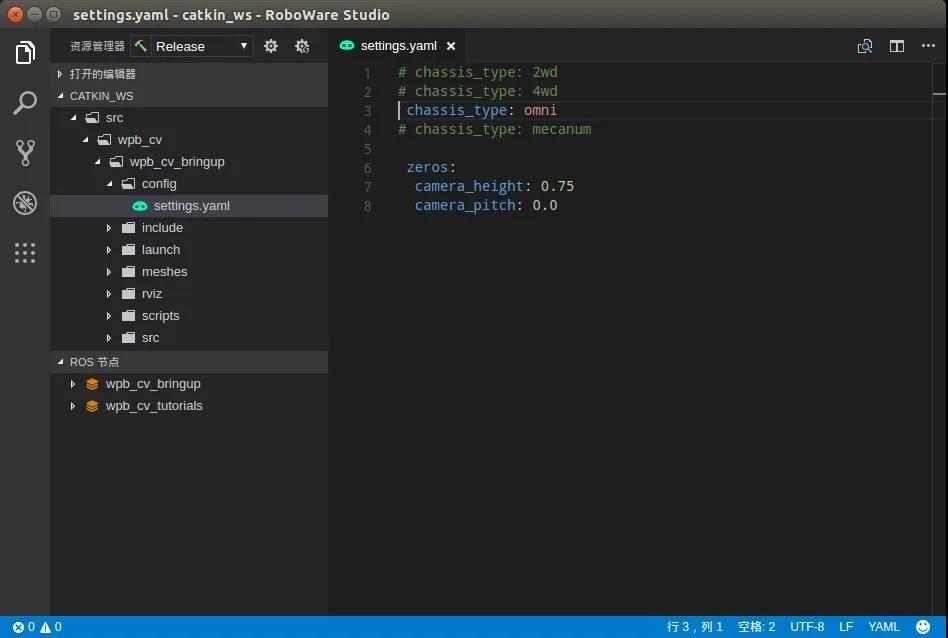Image resolution: width=948 pixels, height=638 pixels.
Task: Expand the 打开的编辑器 section
Action: pyautogui.click(x=60, y=74)
